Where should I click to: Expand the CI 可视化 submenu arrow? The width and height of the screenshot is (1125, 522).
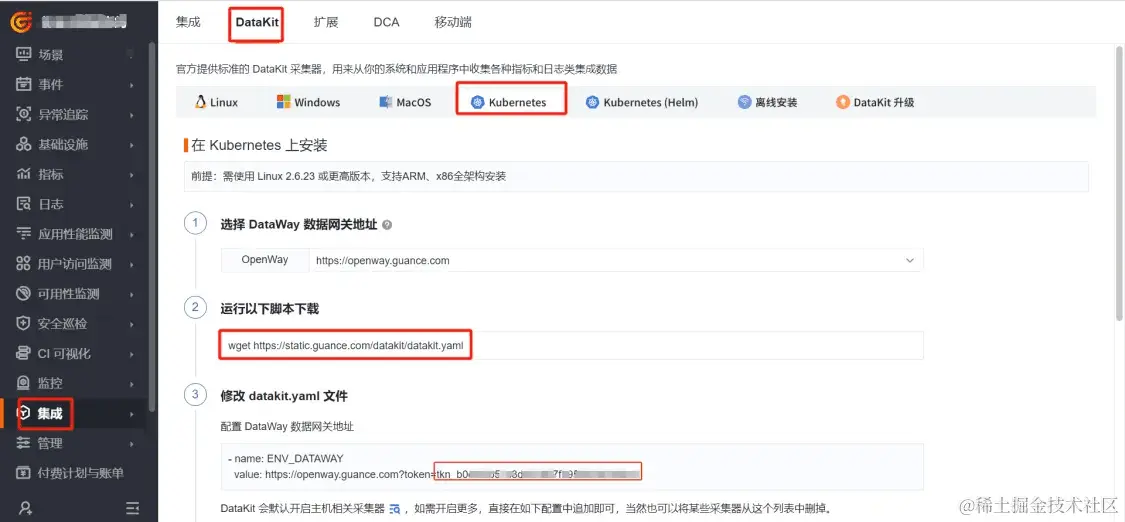pyautogui.click(x=132, y=354)
